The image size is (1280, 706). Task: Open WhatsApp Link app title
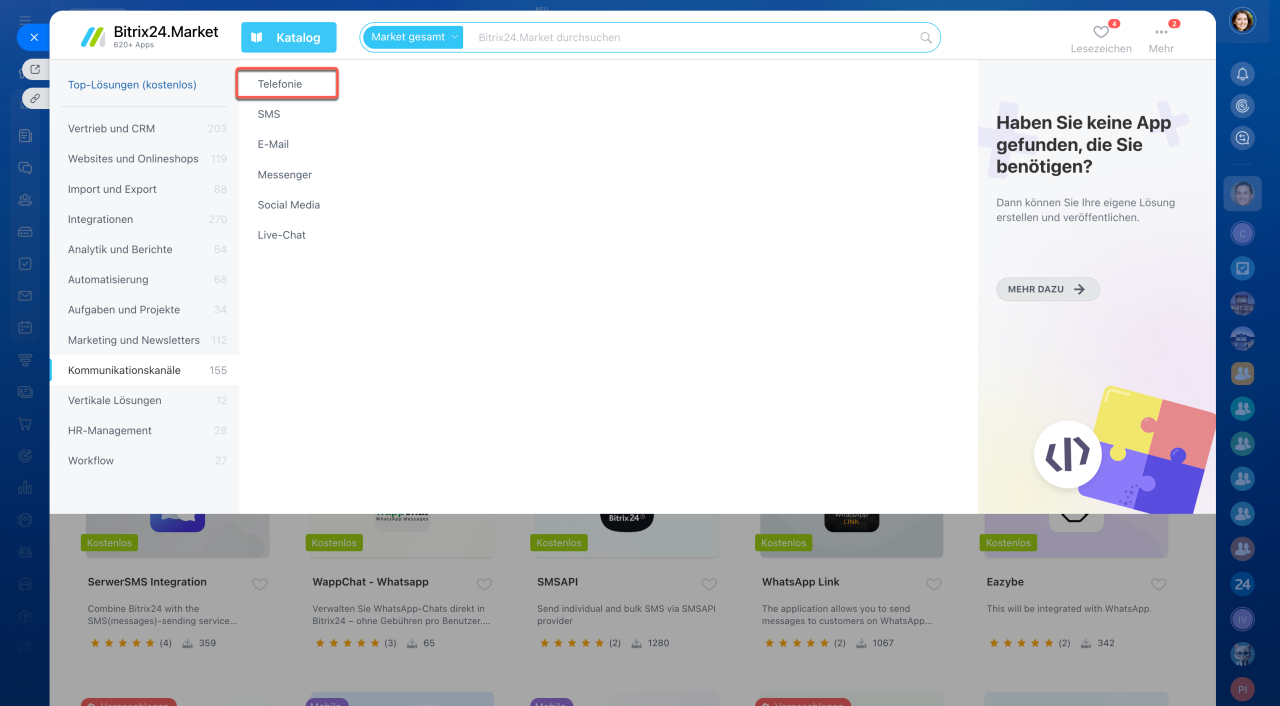point(801,582)
